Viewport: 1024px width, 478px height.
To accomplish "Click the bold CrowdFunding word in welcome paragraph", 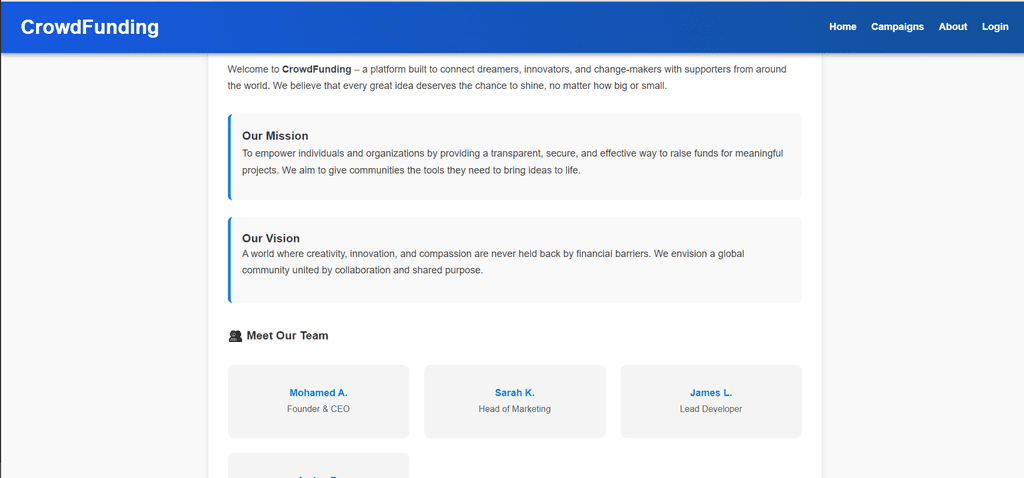I will click(x=317, y=69).
